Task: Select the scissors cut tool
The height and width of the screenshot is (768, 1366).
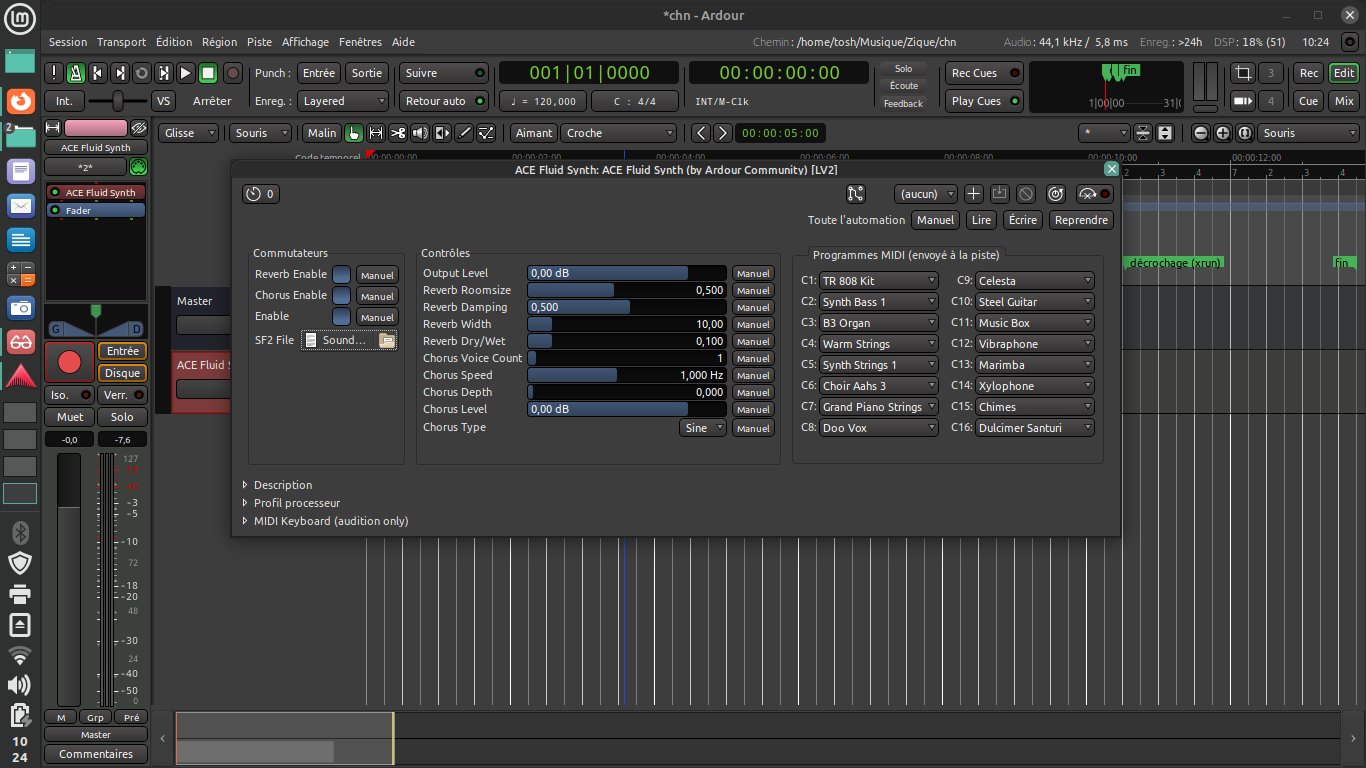Action: tap(398, 133)
